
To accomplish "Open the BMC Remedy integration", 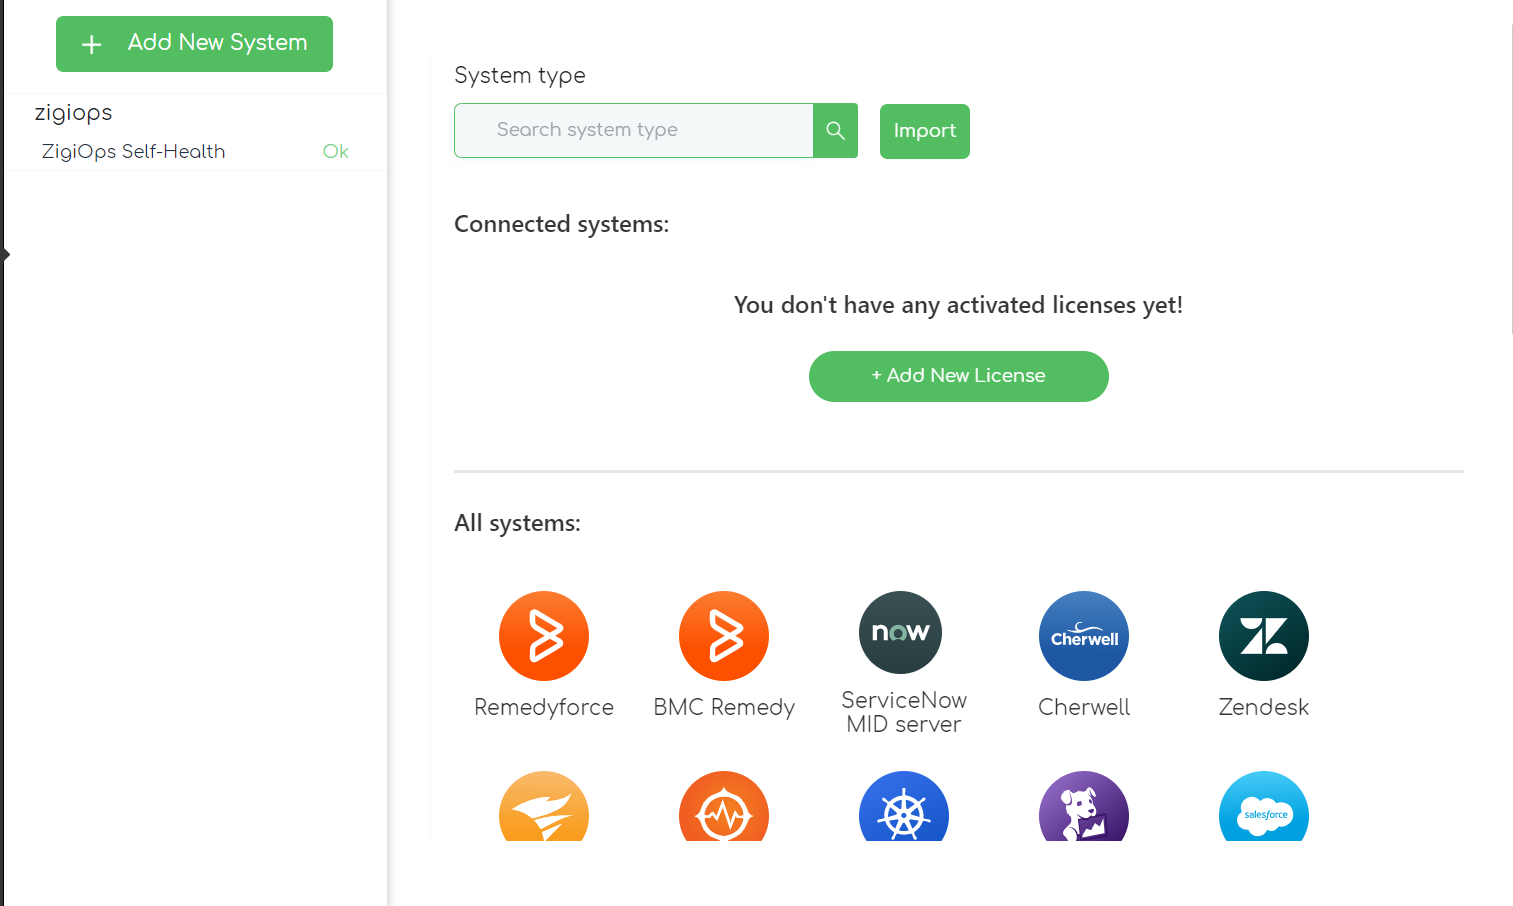I will pos(724,635).
